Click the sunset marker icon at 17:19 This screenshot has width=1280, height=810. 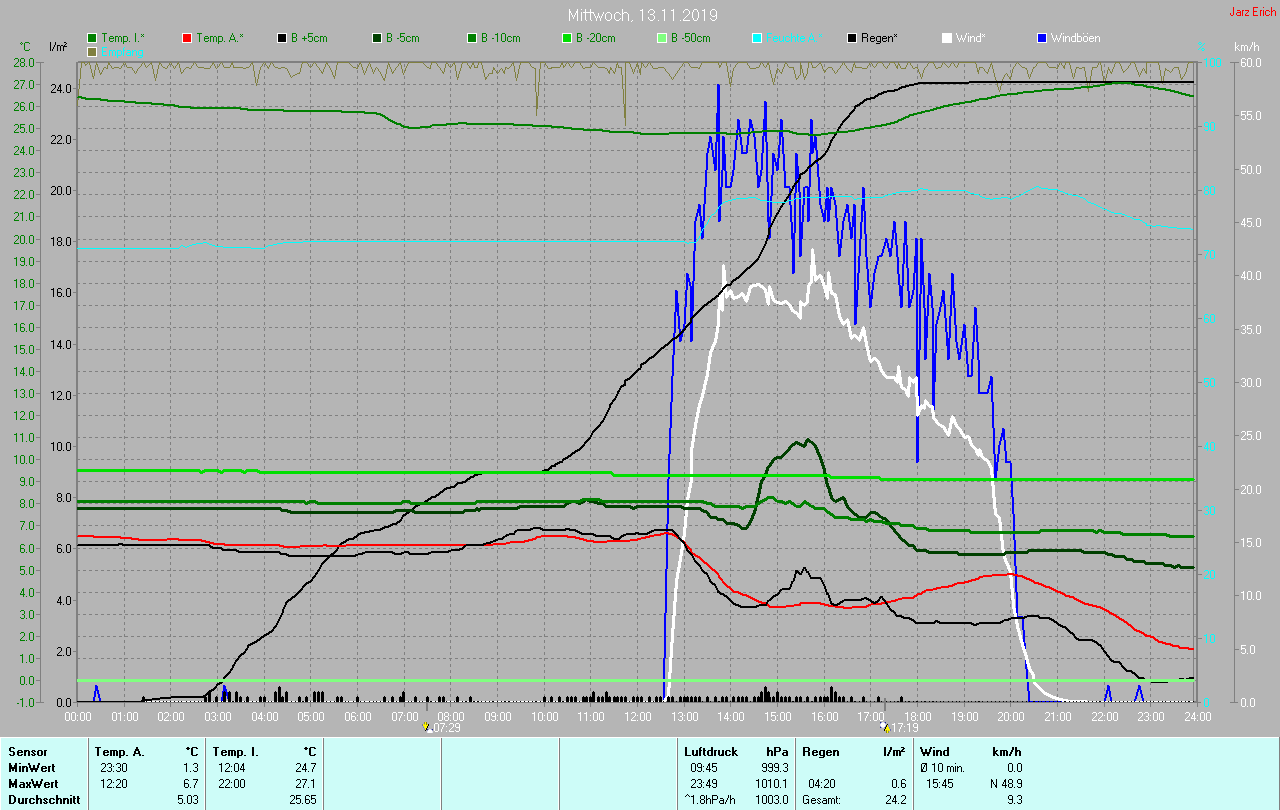(885, 727)
